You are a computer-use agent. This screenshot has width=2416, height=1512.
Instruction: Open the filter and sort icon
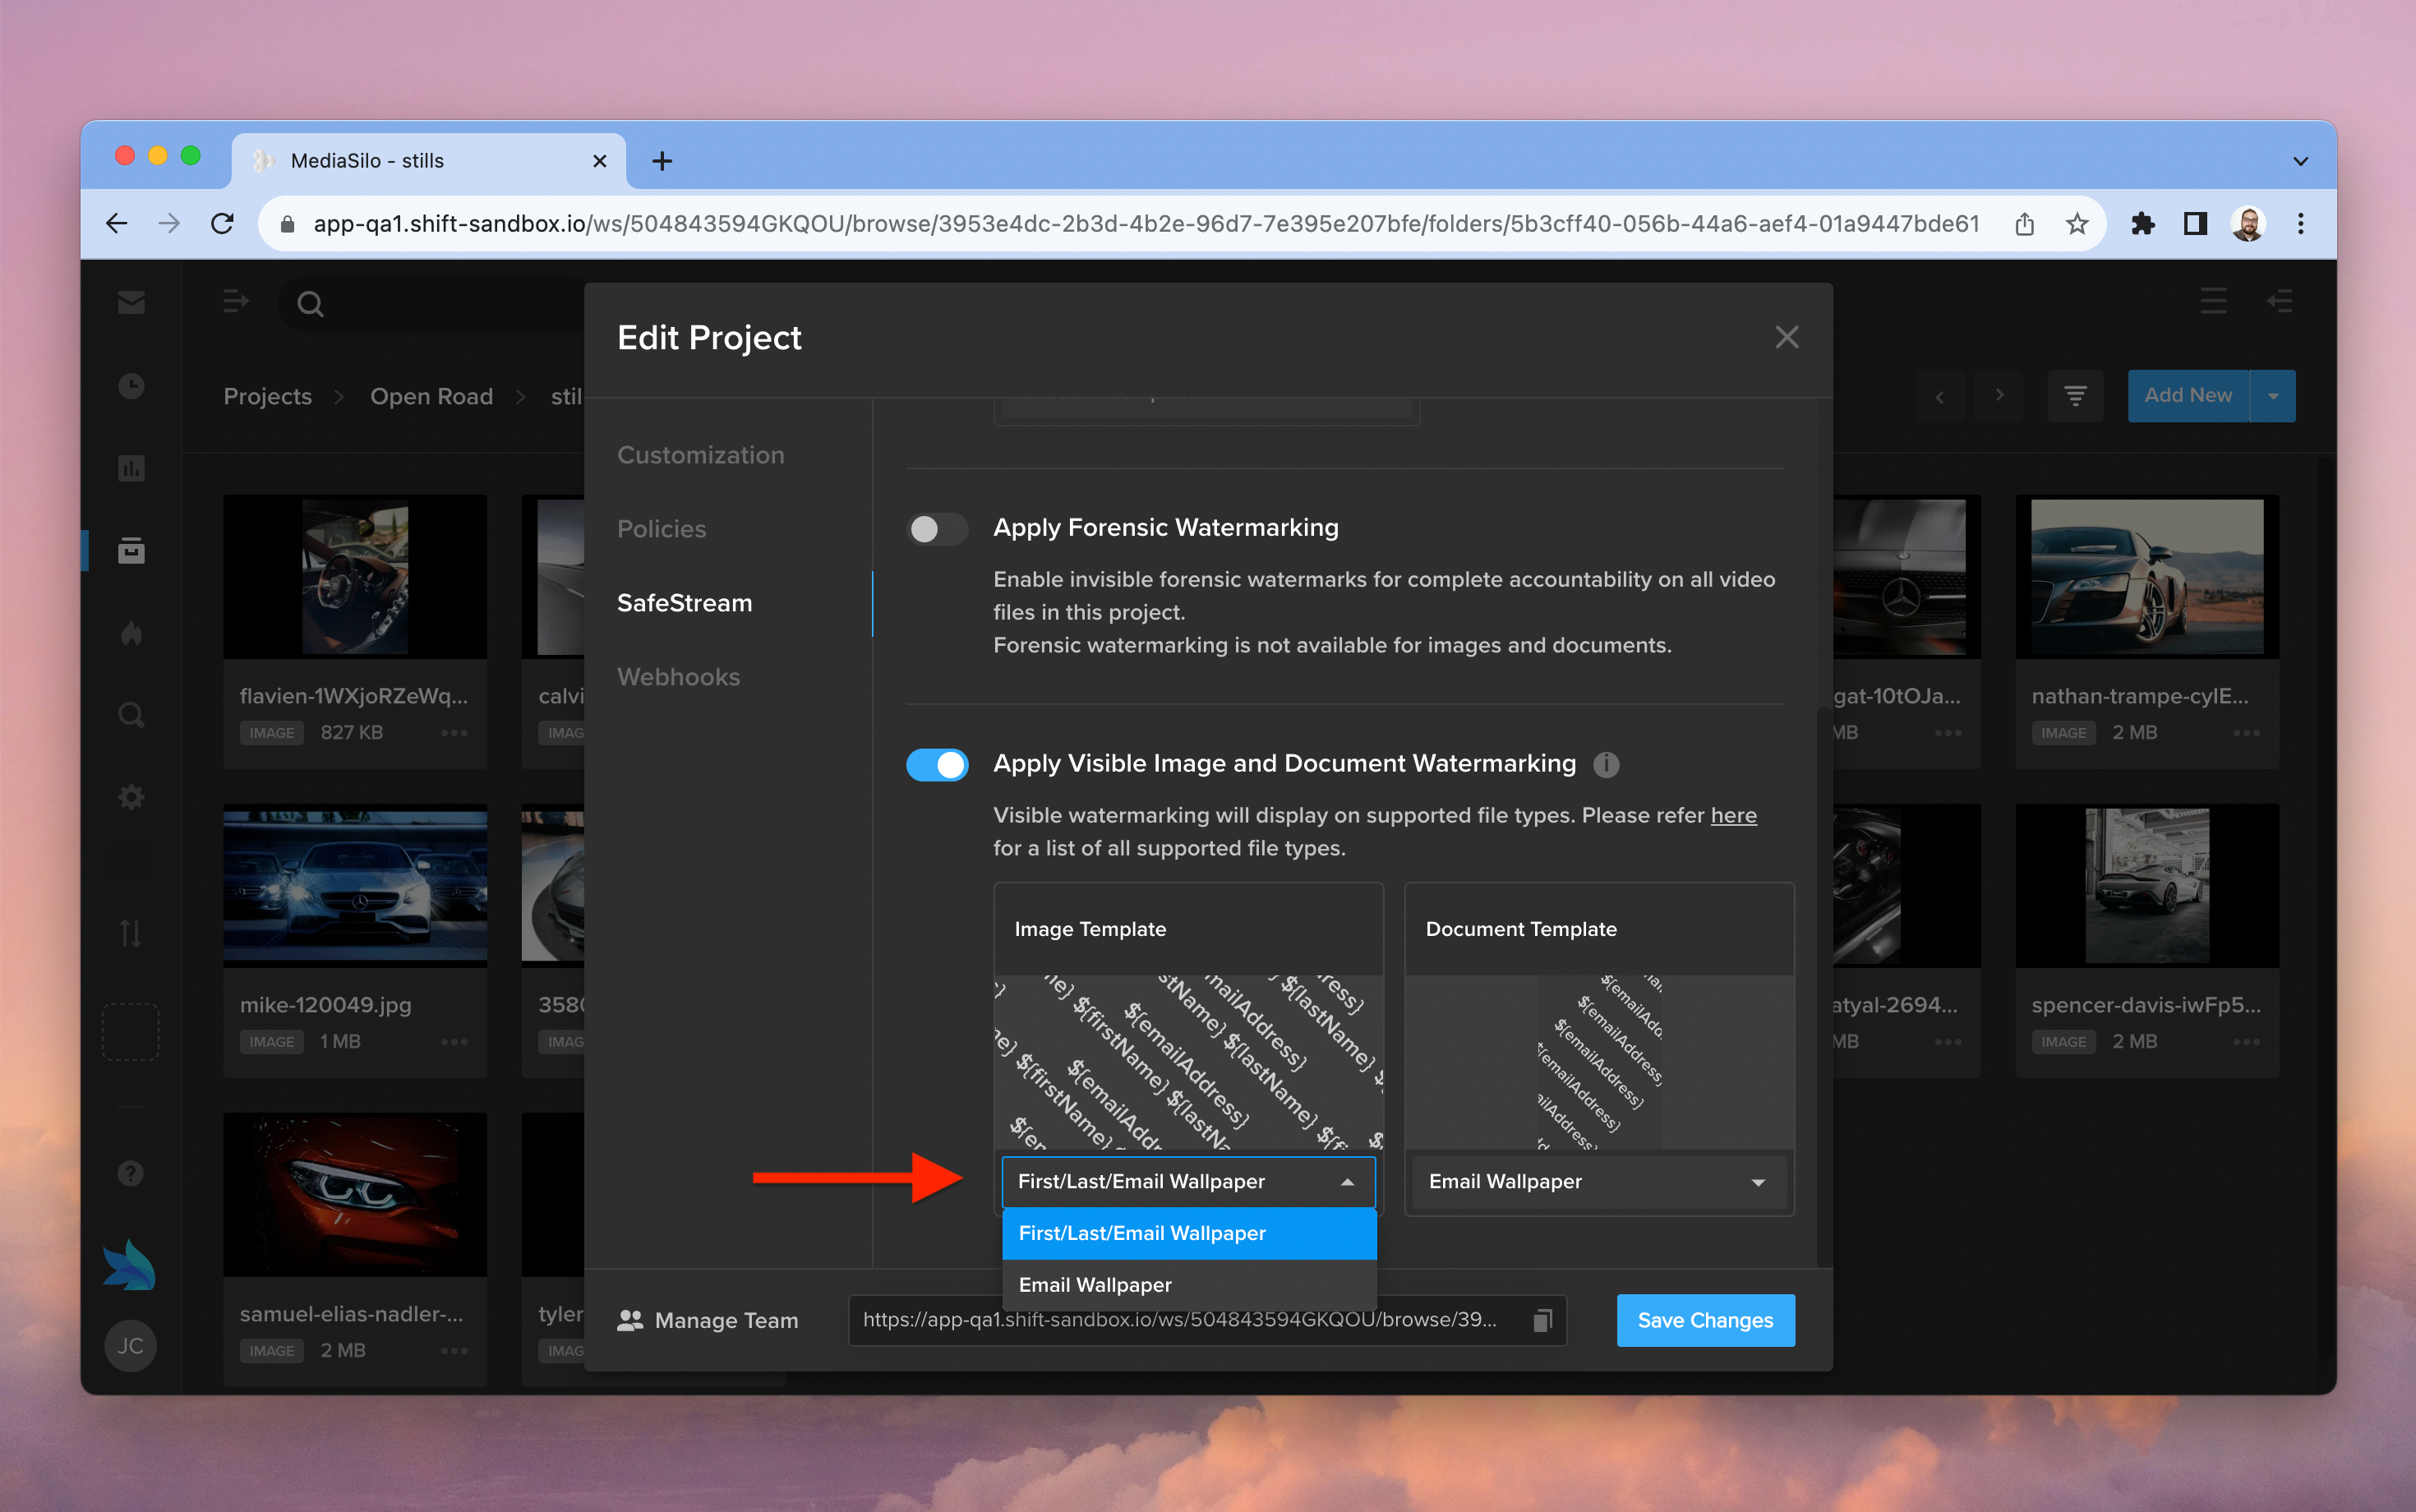pos(2076,396)
